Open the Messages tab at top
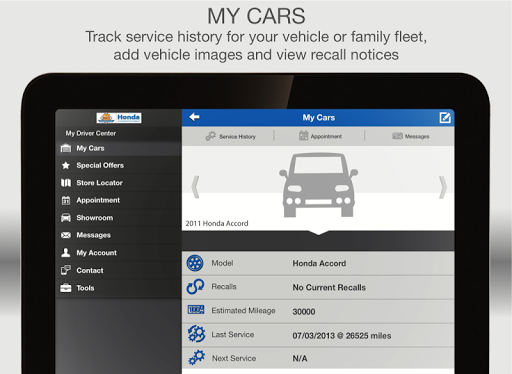The image size is (512, 374). [x=411, y=136]
